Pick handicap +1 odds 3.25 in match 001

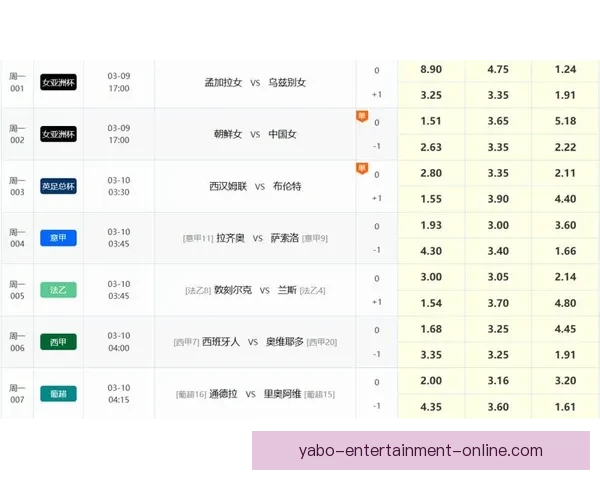point(431,95)
